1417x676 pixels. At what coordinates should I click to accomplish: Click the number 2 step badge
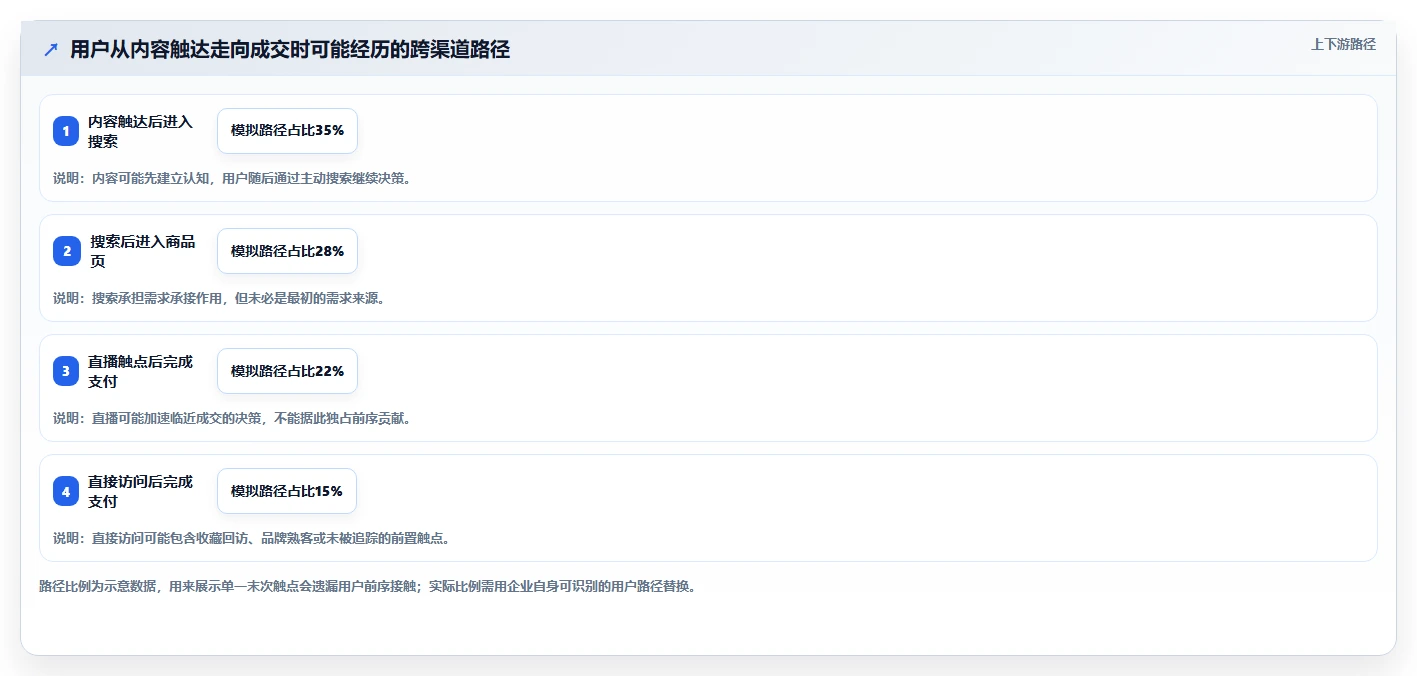(67, 251)
